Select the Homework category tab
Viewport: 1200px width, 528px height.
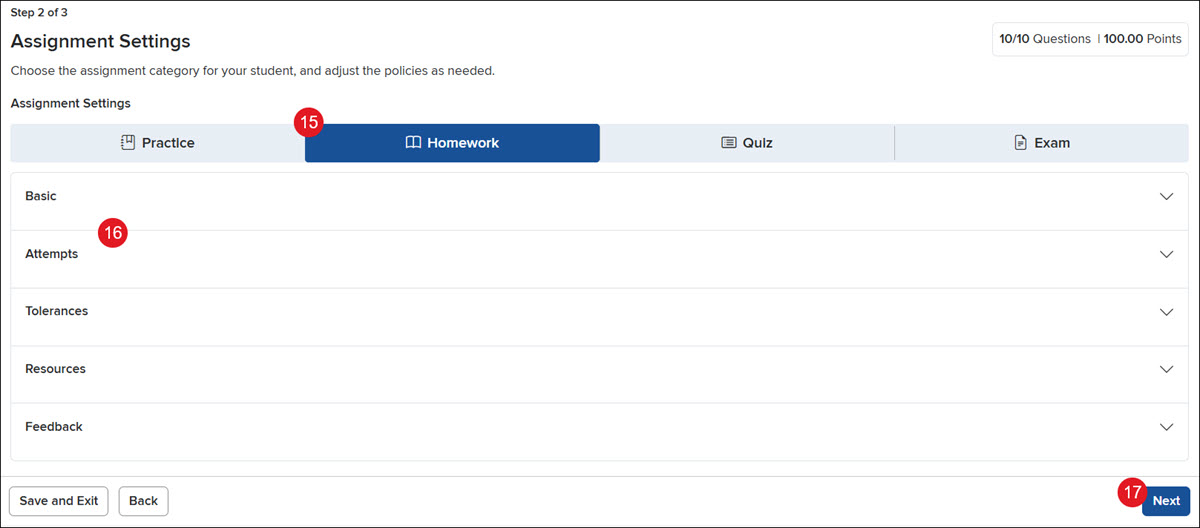click(452, 143)
